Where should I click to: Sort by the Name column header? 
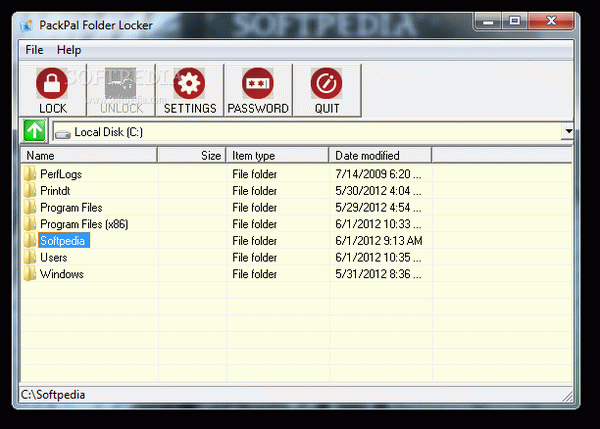pyautogui.click(x=89, y=155)
